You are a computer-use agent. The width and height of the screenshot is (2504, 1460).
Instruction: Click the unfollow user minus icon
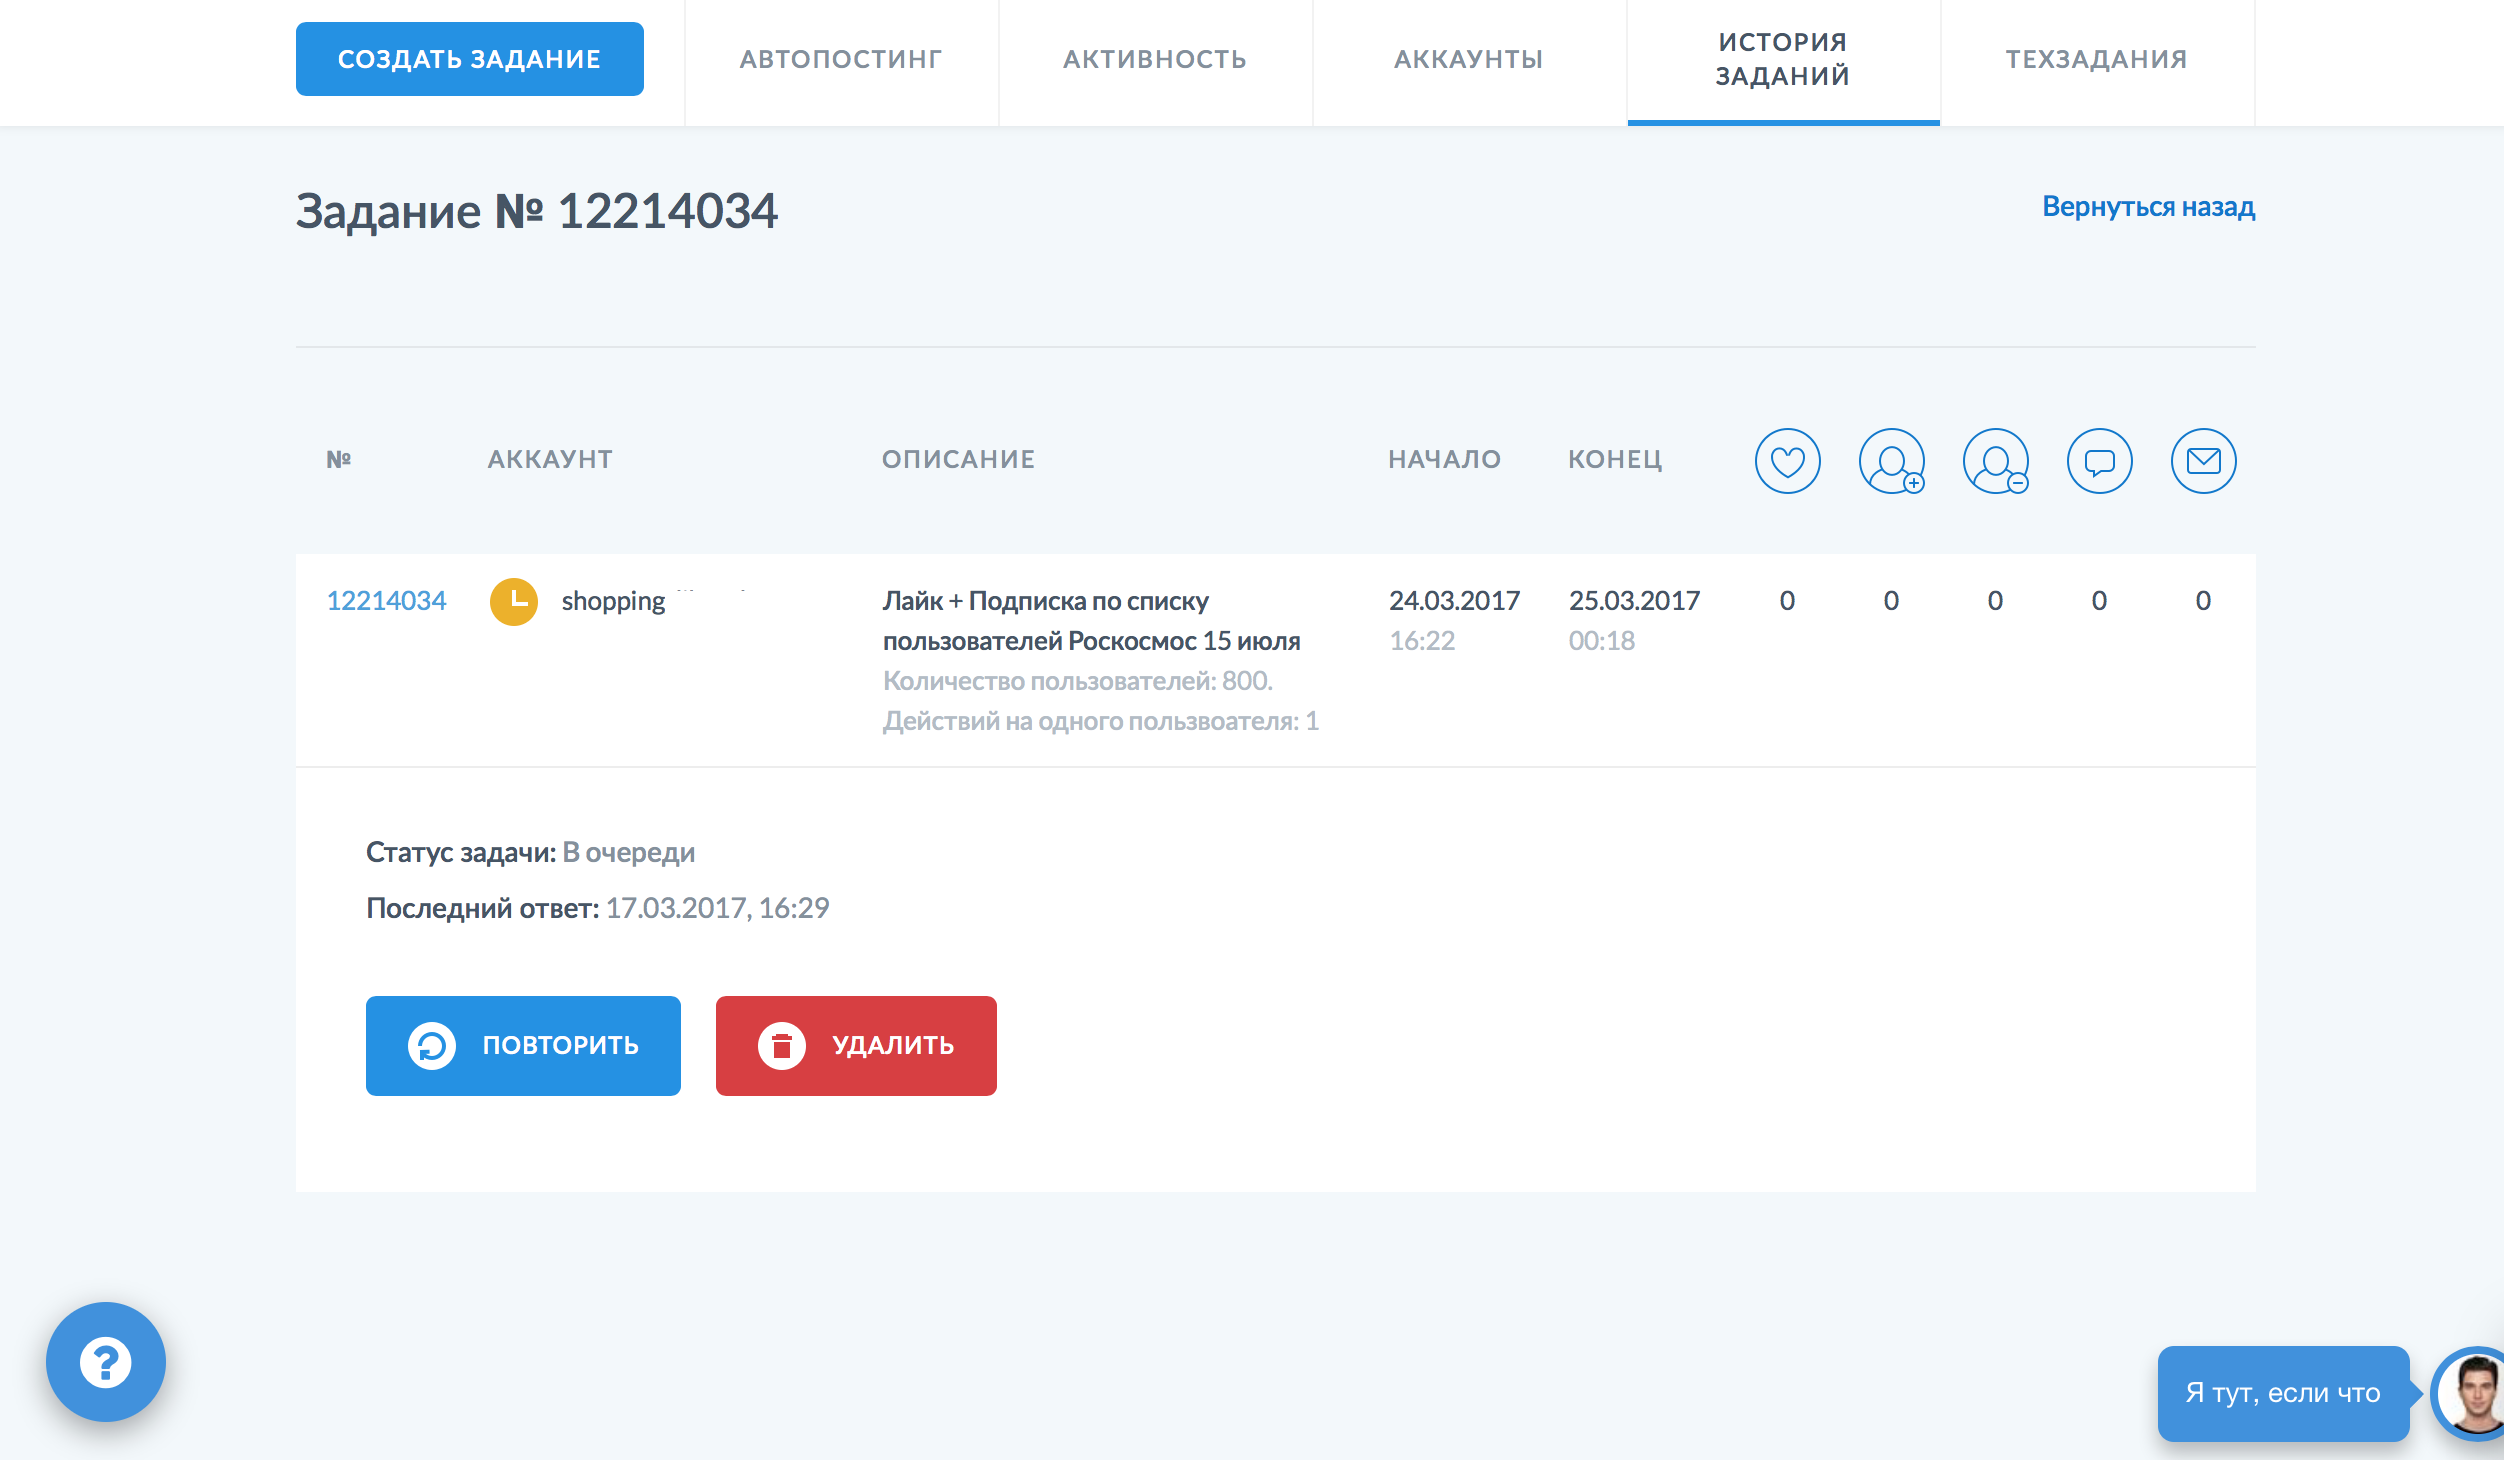point(1995,461)
